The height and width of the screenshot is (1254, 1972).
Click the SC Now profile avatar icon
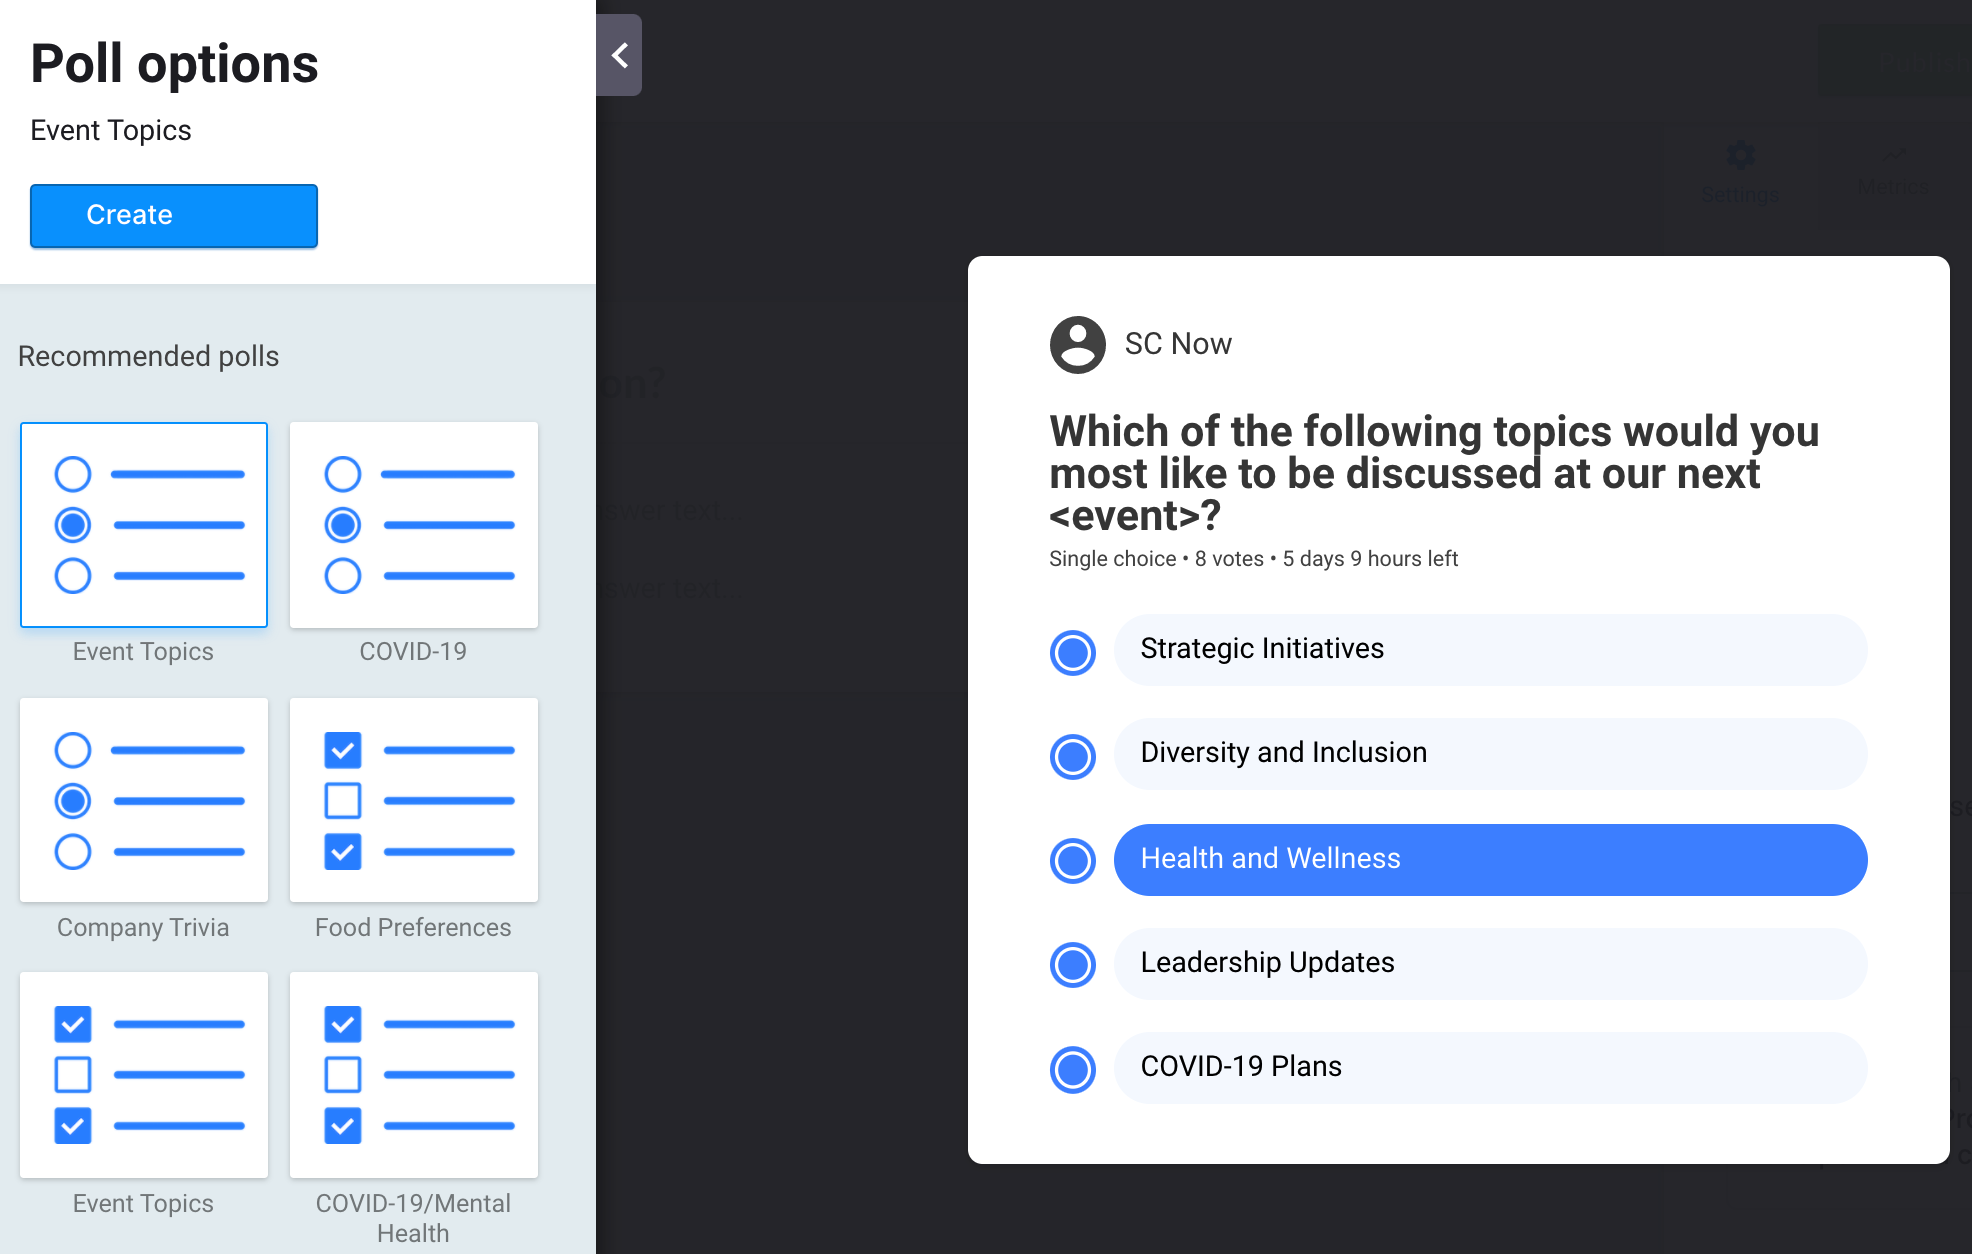[x=1077, y=345]
